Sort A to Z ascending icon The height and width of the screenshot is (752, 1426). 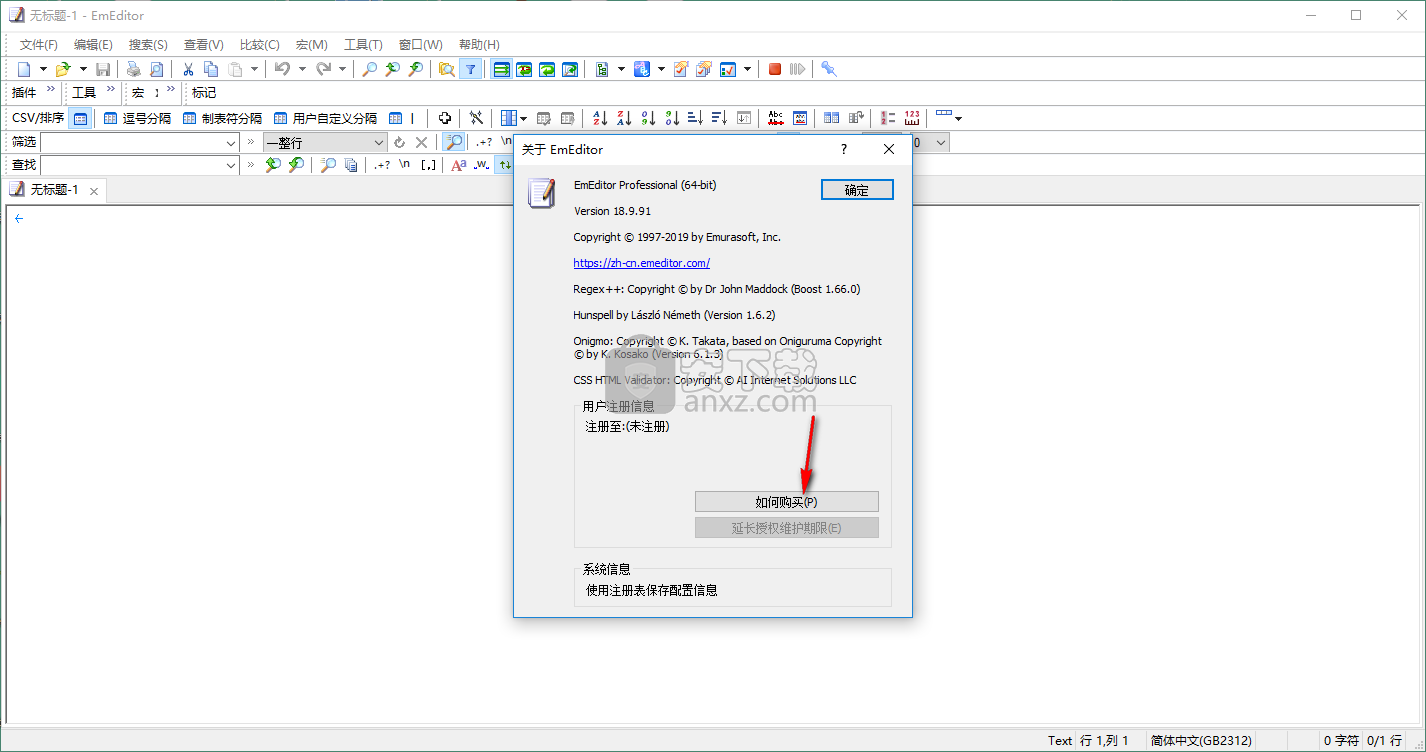(x=600, y=118)
